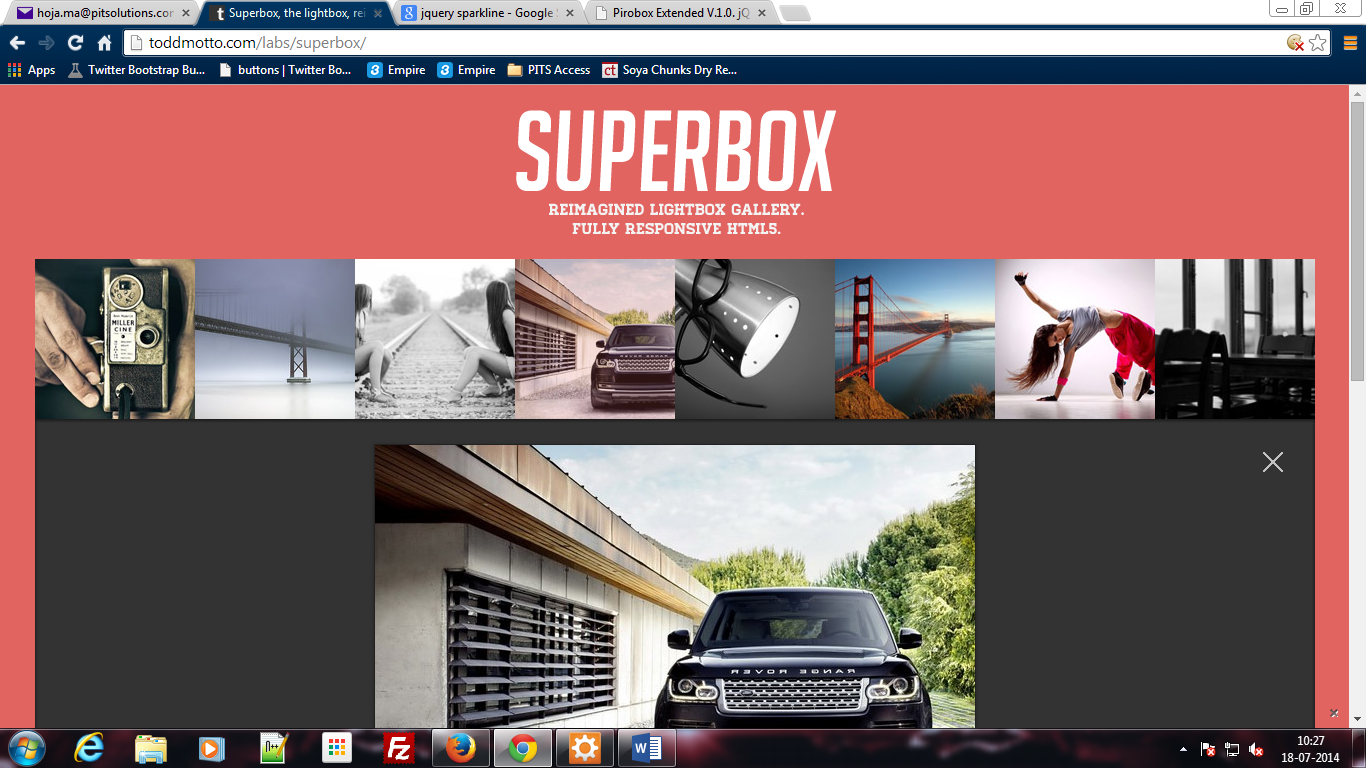Click the dancing girl thumbnail
The image size is (1366, 768).
click(x=1075, y=339)
